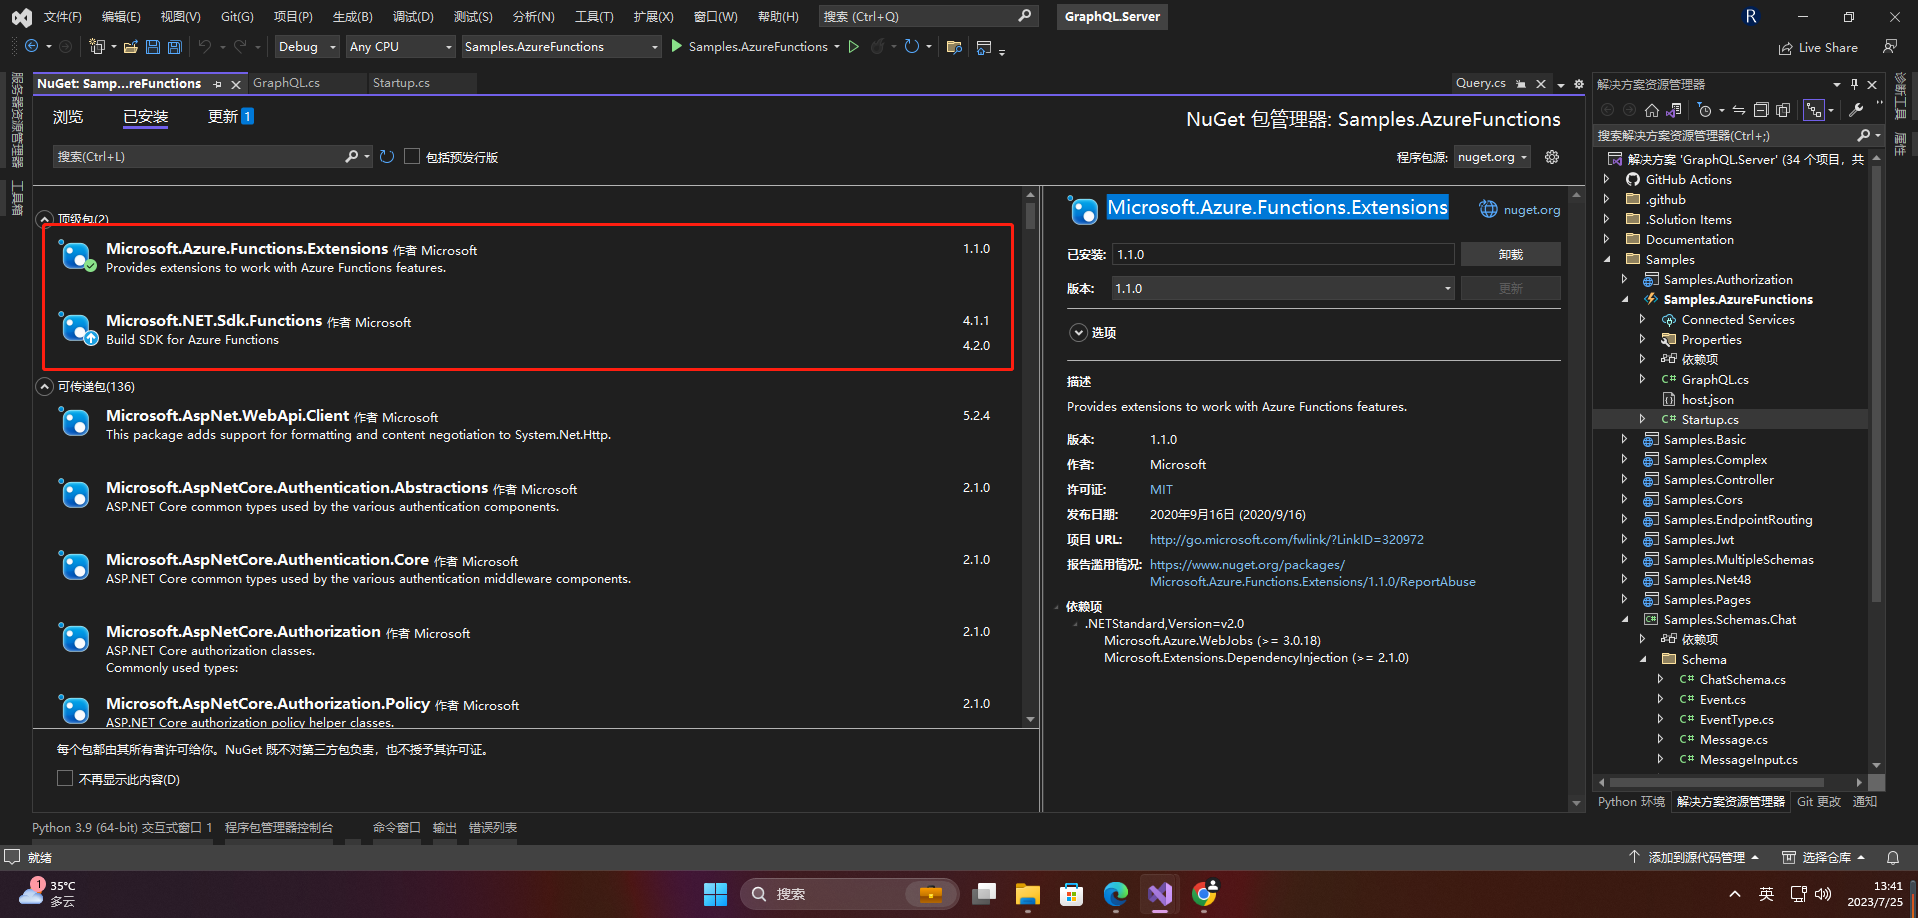The height and width of the screenshot is (918, 1918).
Task: Check the don't show this again checkbox
Action: click(65, 778)
